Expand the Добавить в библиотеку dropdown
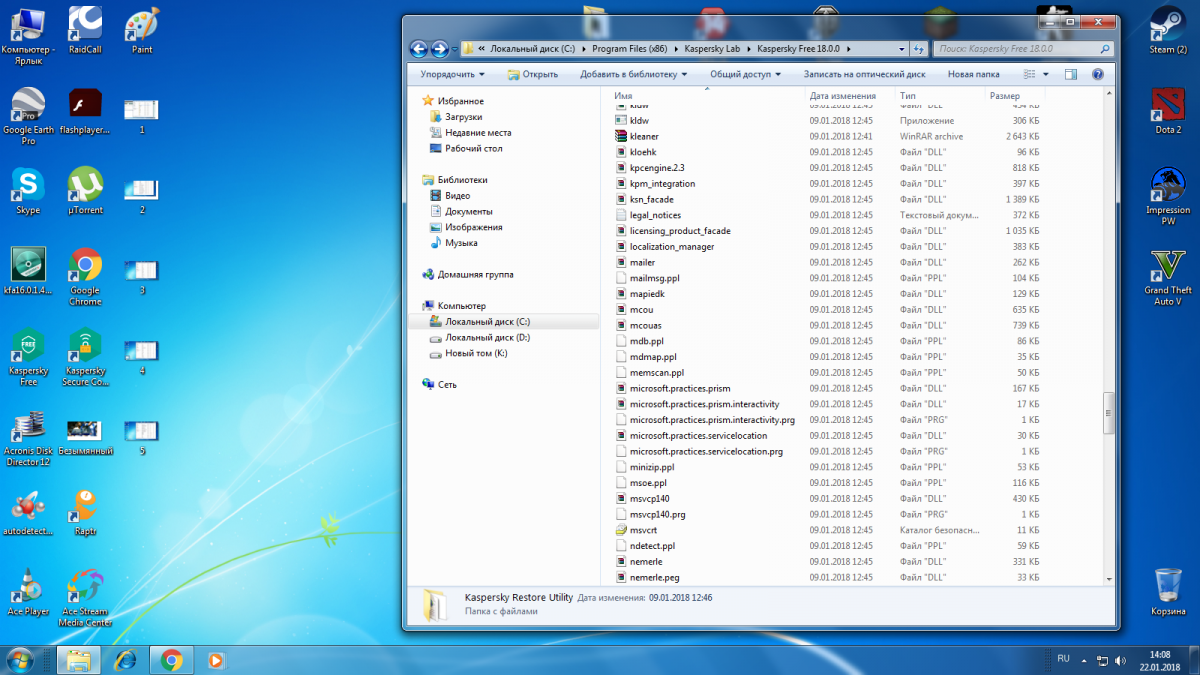Screen dimensions: 1200x675 point(634,74)
